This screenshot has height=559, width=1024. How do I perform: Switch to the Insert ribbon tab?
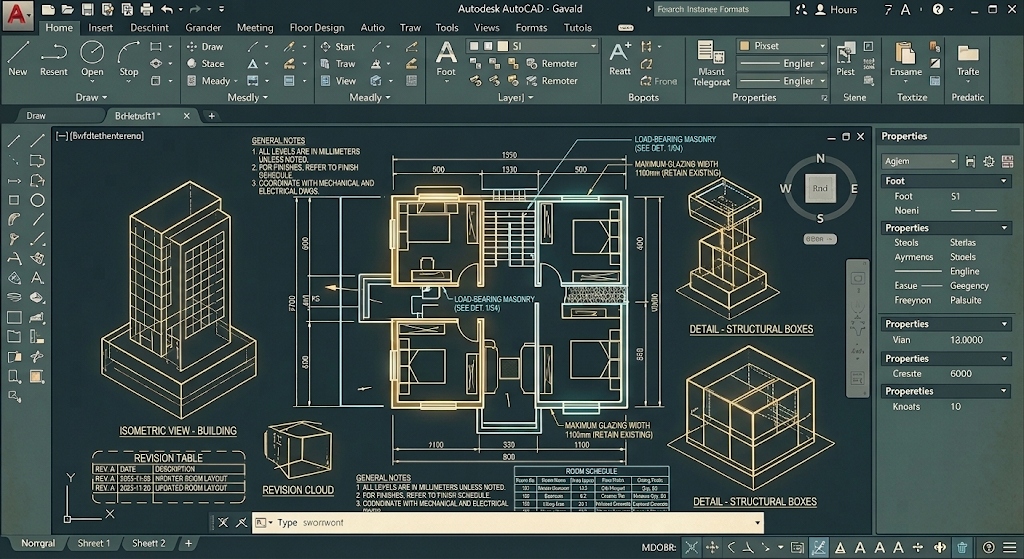pos(101,27)
